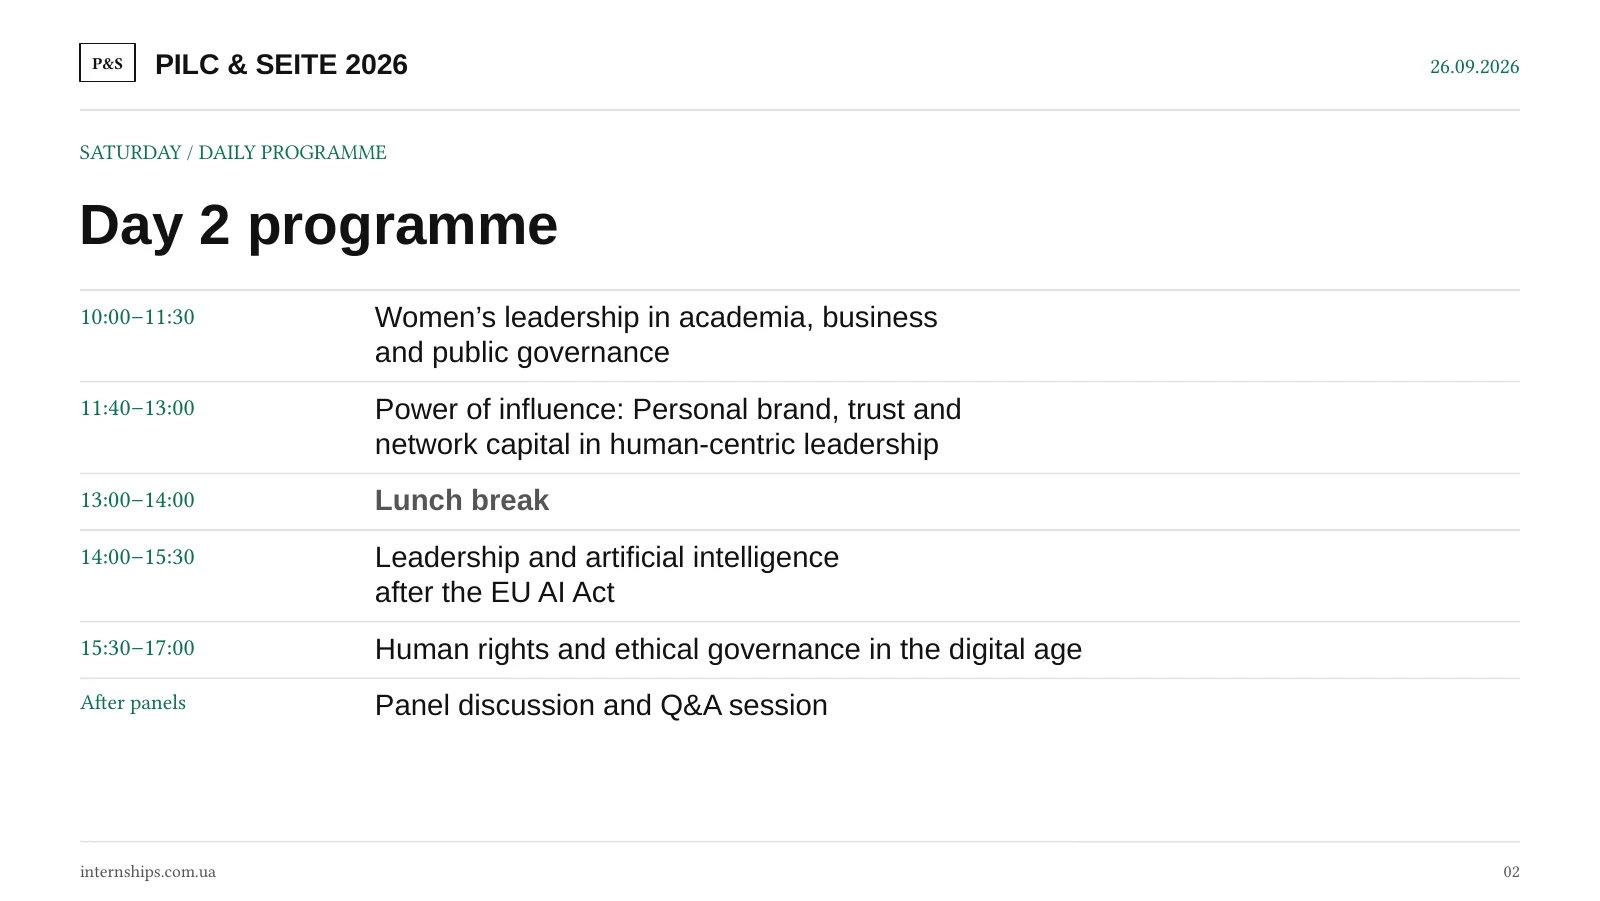Open the Women's leadership in academia session
The width and height of the screenshot is (1600, 901).
pyautogui.click(x=656, y=335)
